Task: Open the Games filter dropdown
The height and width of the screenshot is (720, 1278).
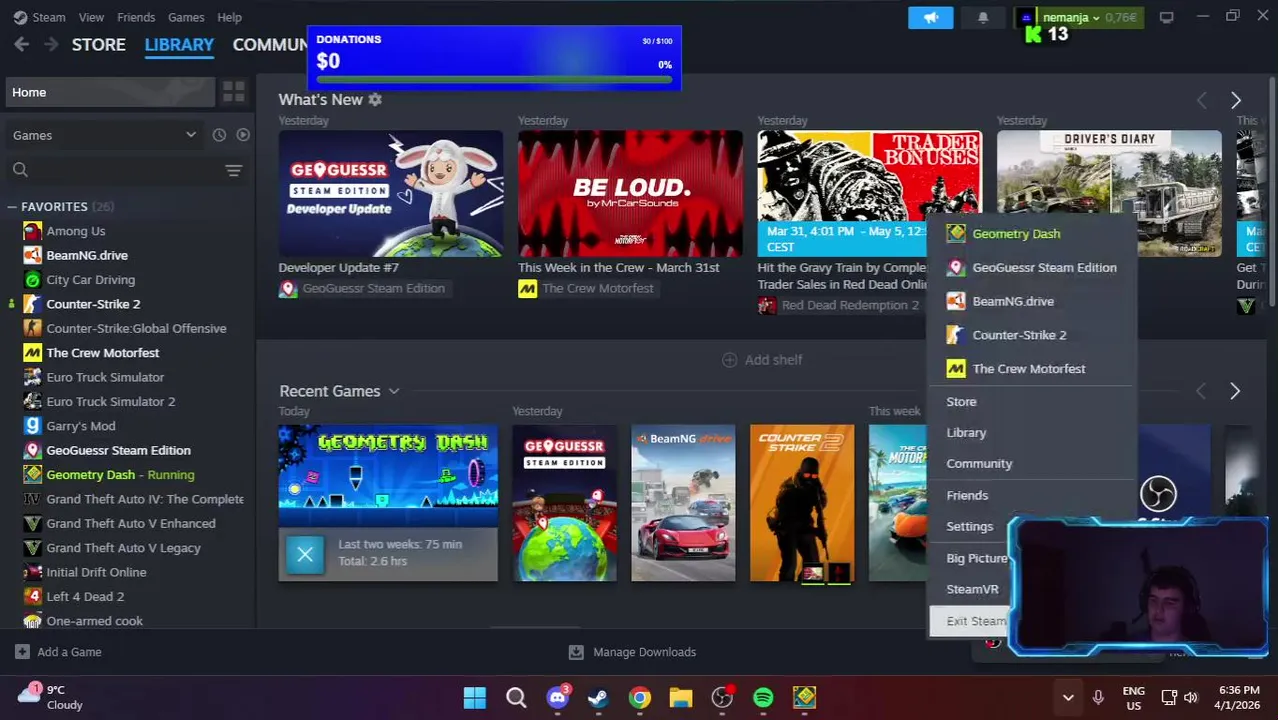Action: [104, 135]
